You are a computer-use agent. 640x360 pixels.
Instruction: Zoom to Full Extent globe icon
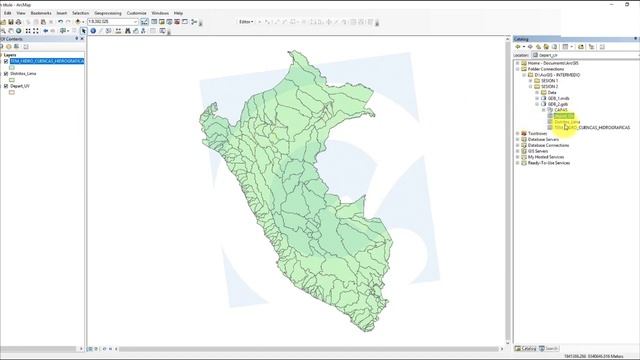(18, 31)
